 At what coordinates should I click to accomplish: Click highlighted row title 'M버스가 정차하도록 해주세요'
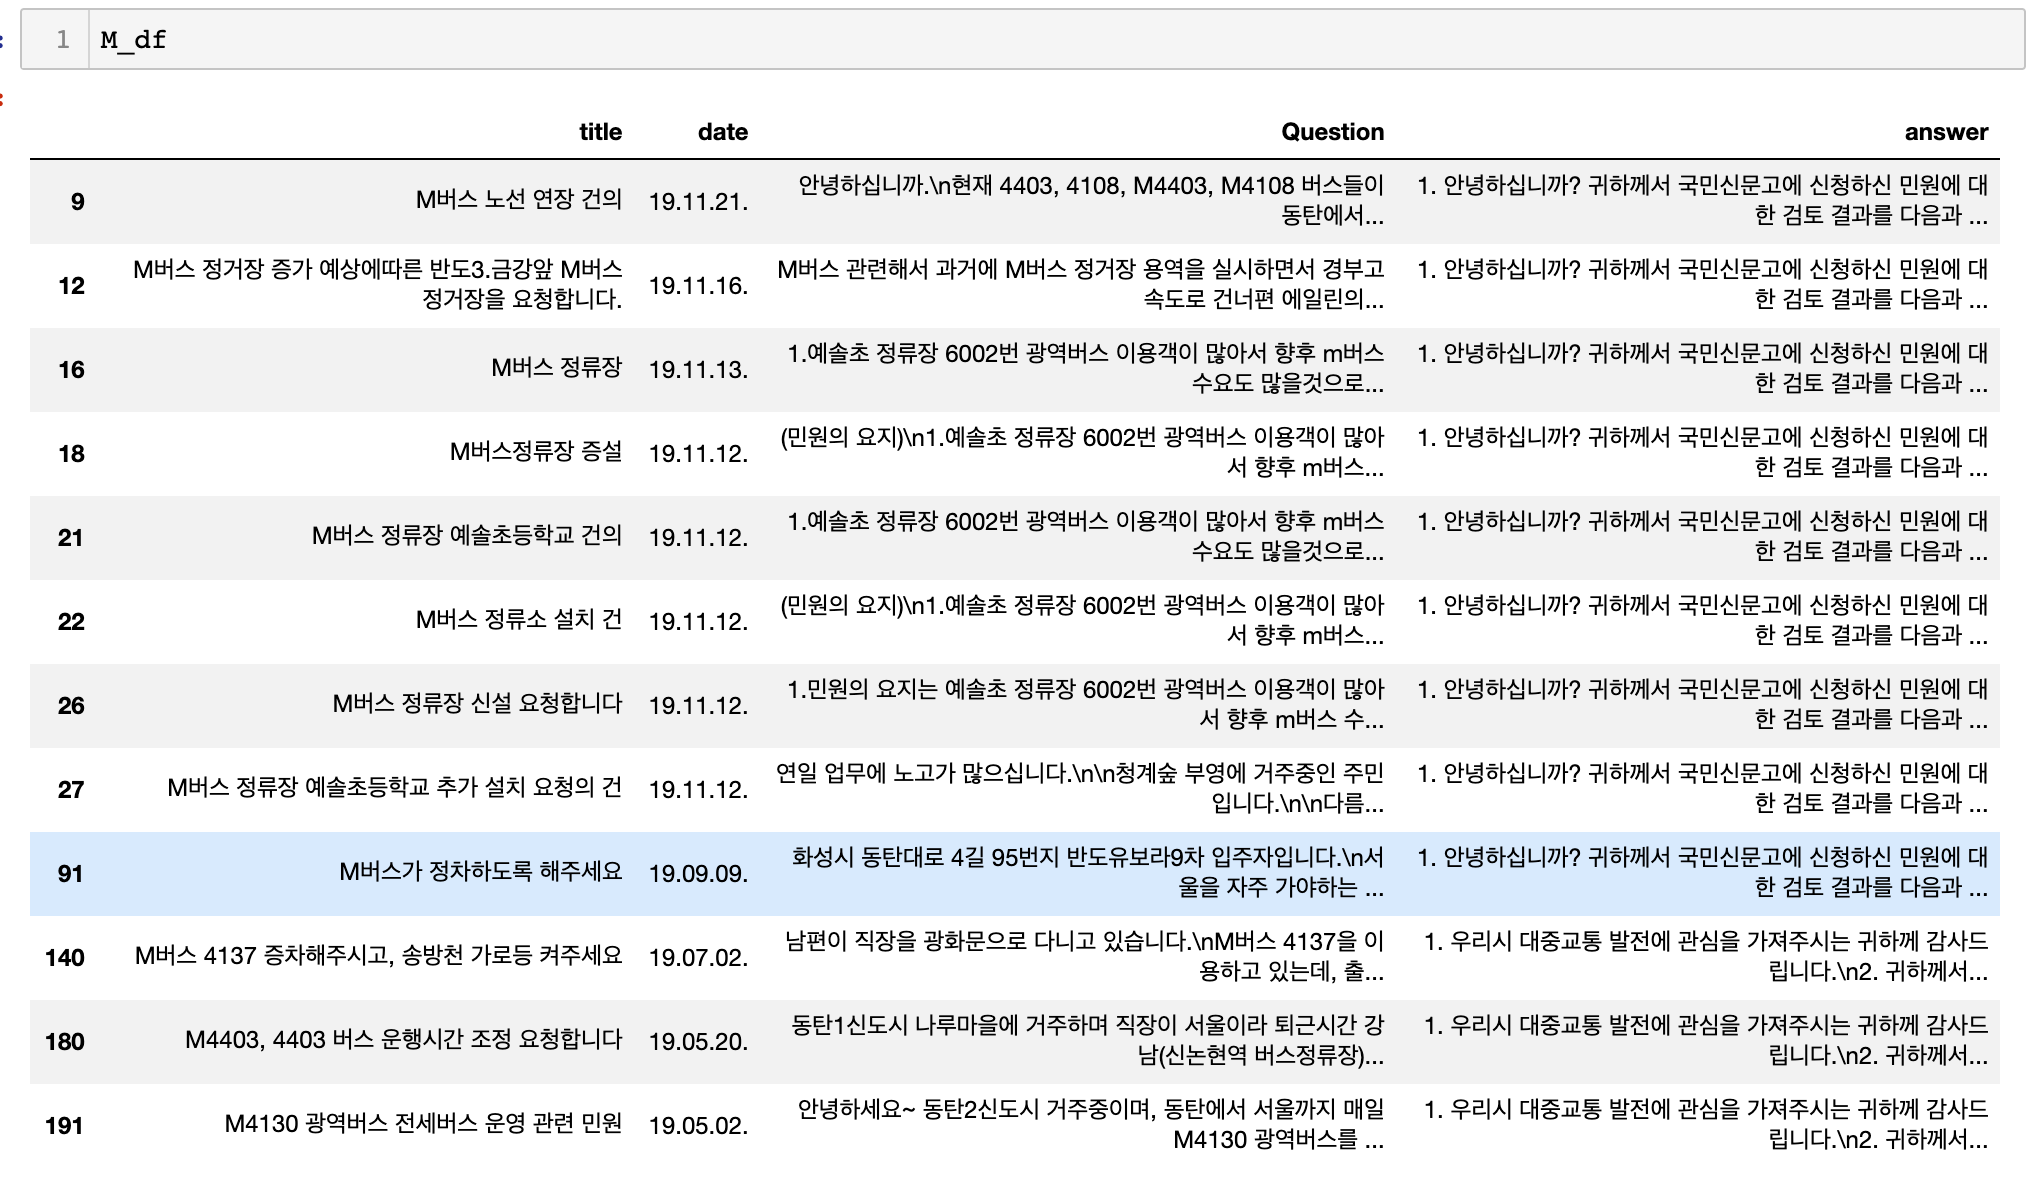pos(480,872)
